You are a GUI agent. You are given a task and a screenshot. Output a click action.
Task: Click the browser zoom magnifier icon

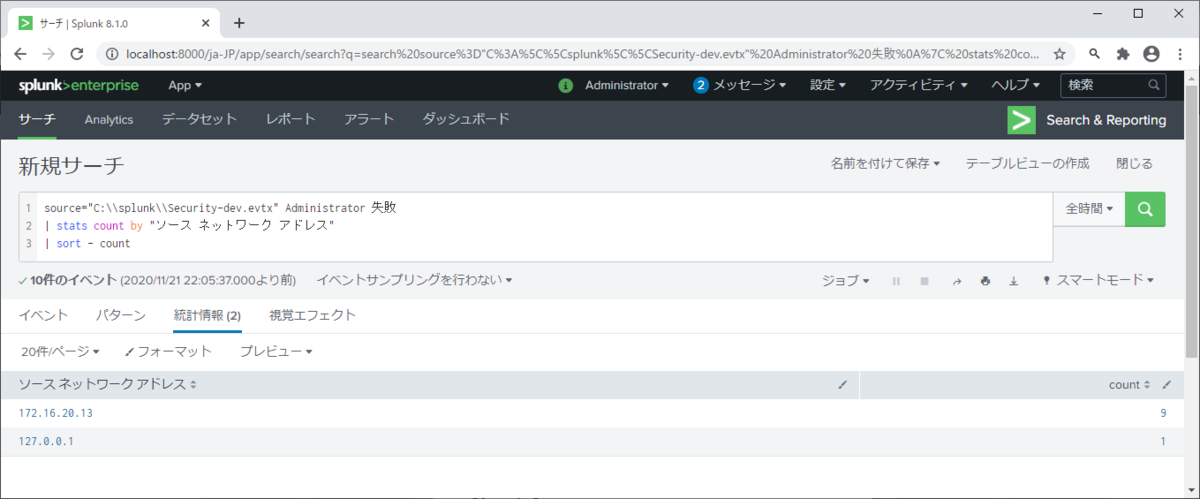coord(1095,54)
